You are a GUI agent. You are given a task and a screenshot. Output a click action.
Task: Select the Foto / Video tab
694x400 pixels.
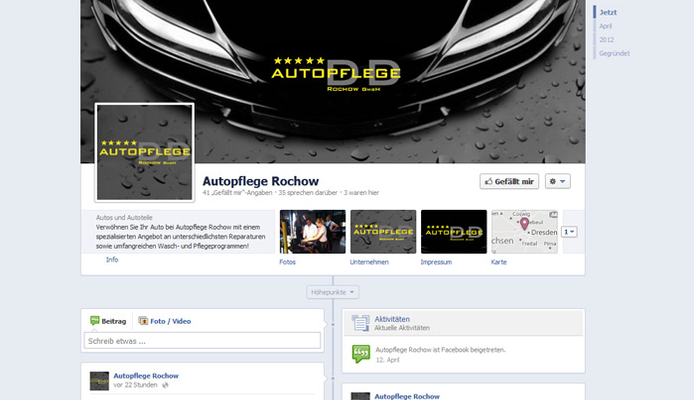pos(165,321)
